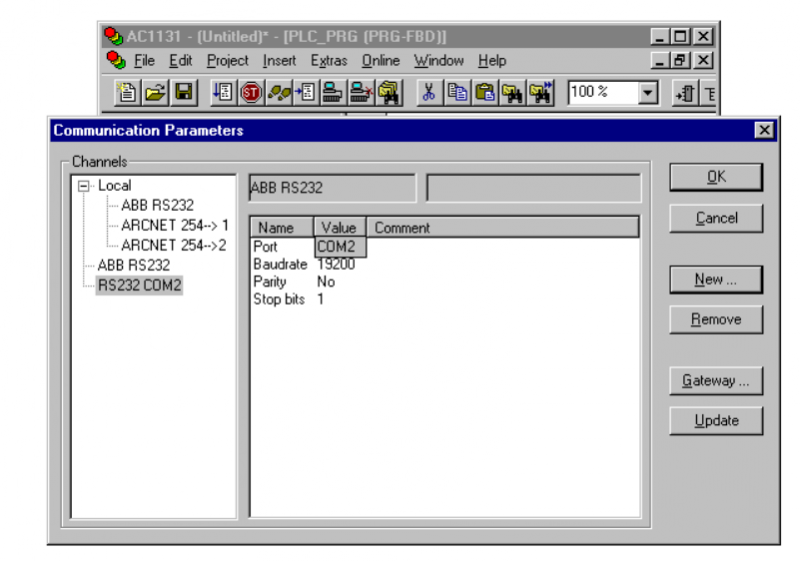
Task: Click the New file toolbar icon
Action: point(128,93)
